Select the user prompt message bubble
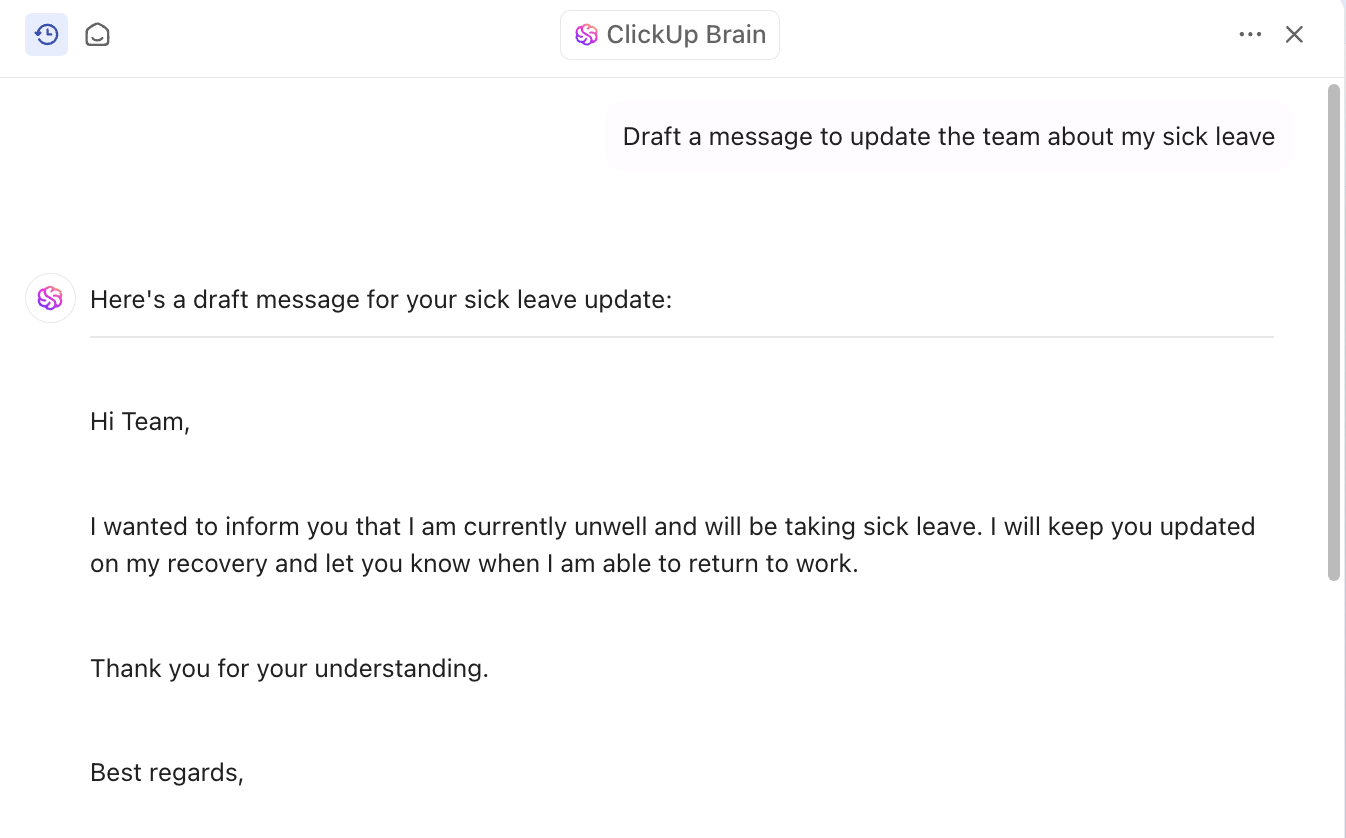1346x838 pixels. 948,136
